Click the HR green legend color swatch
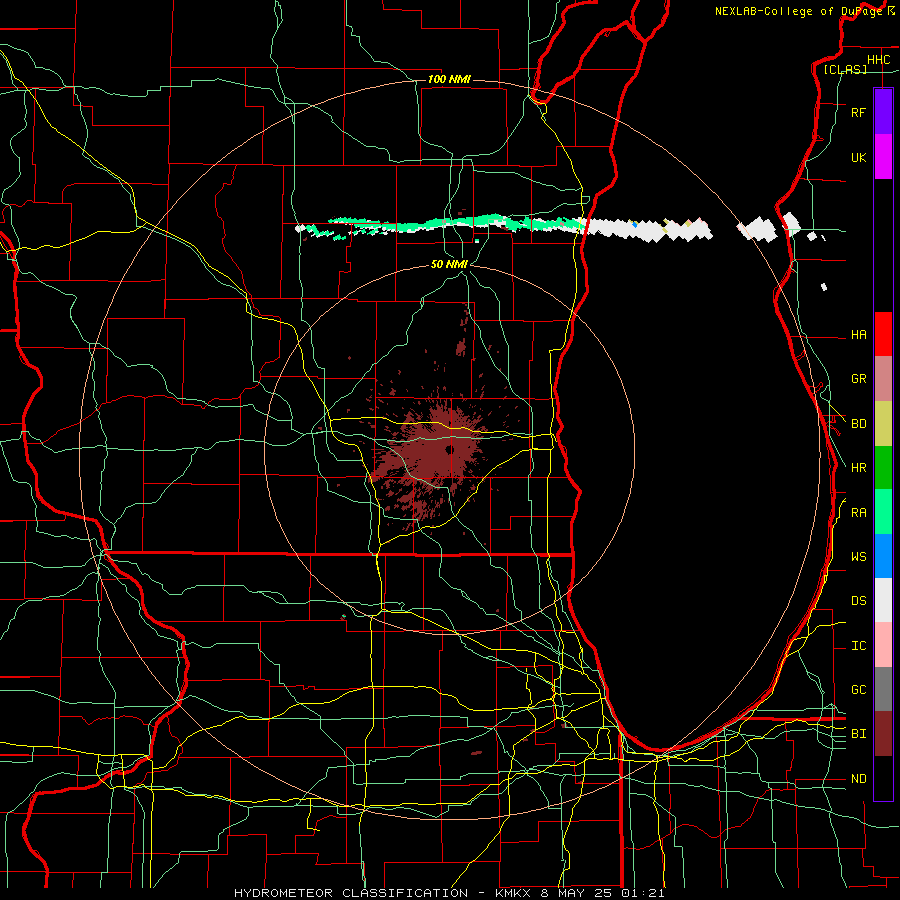Screen dimensions: 900x900 [883, 468]
